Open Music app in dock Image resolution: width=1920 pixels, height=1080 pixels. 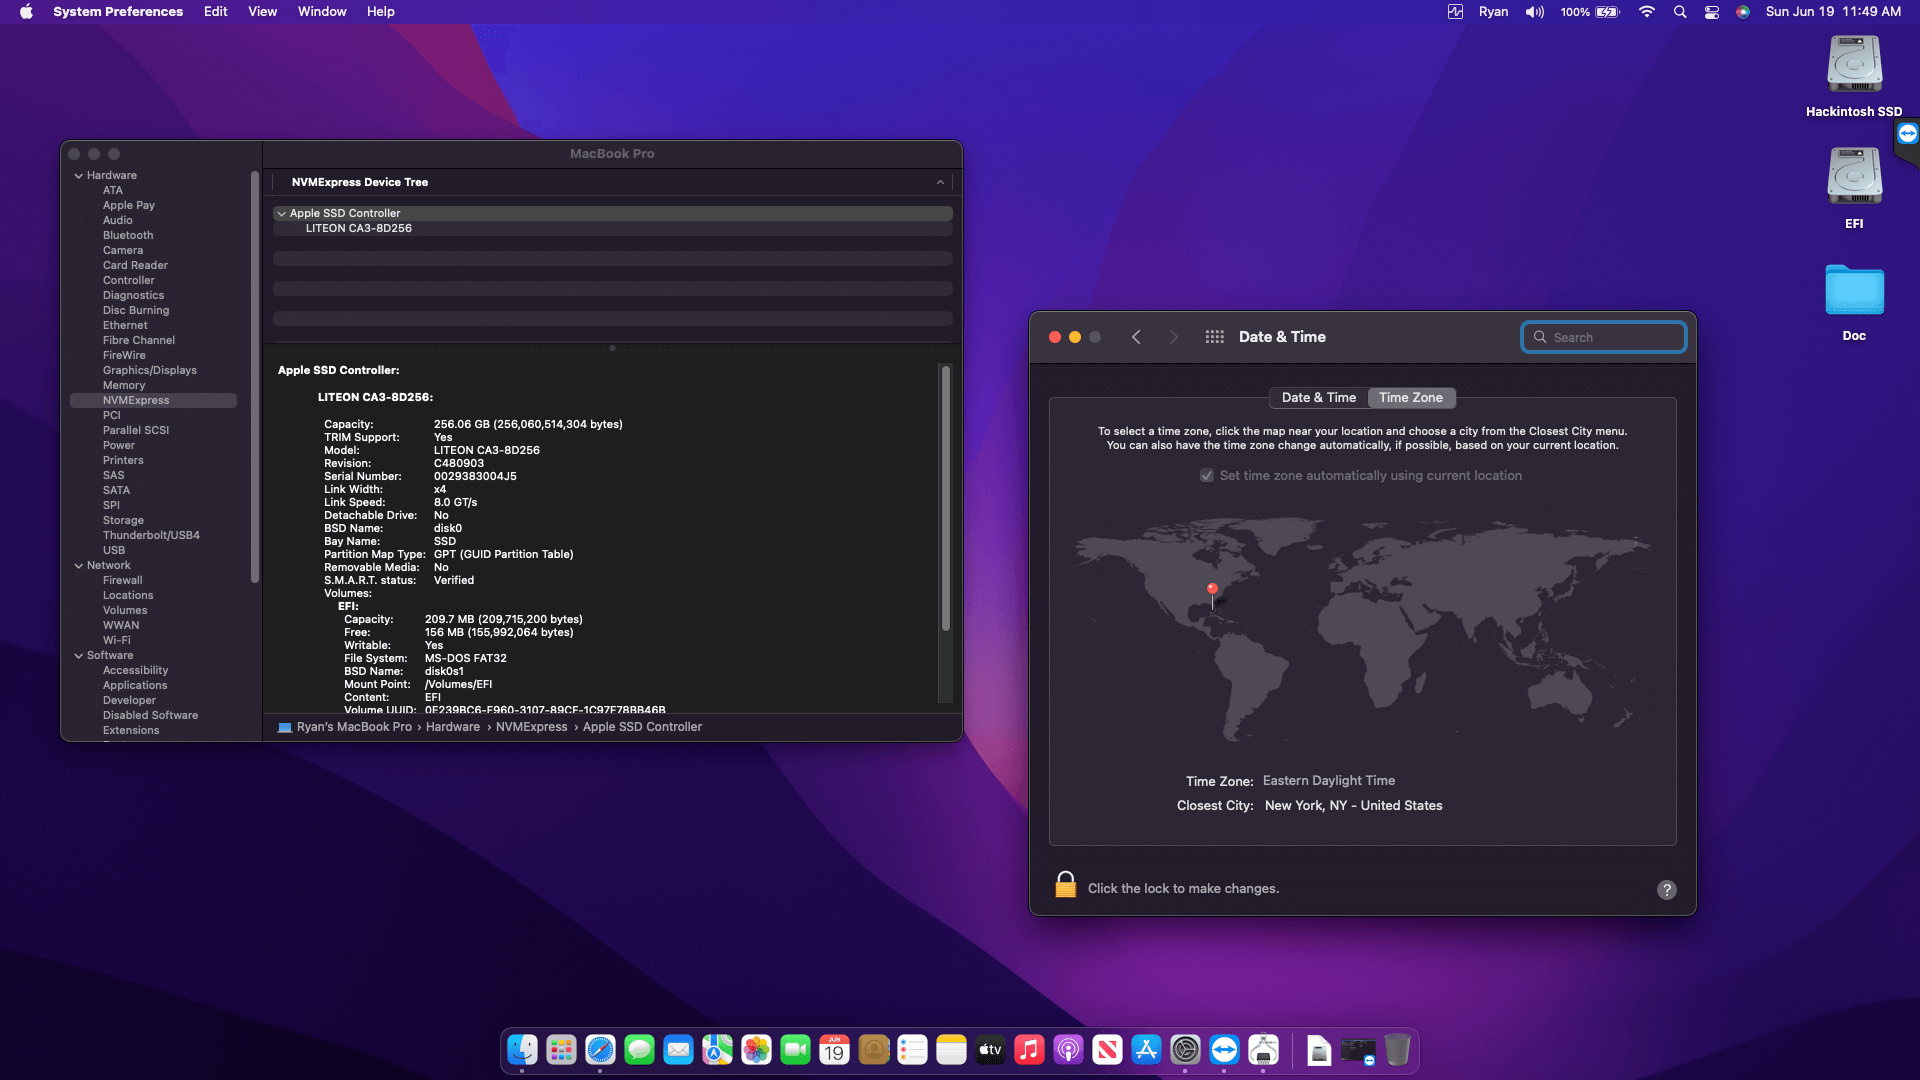pos(1029,1050)
